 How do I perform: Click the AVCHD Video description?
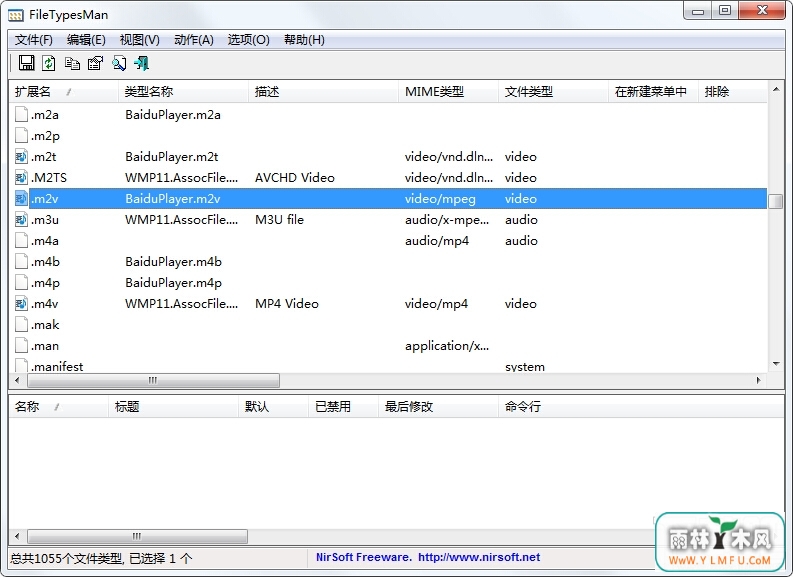[x=295, y=177]
